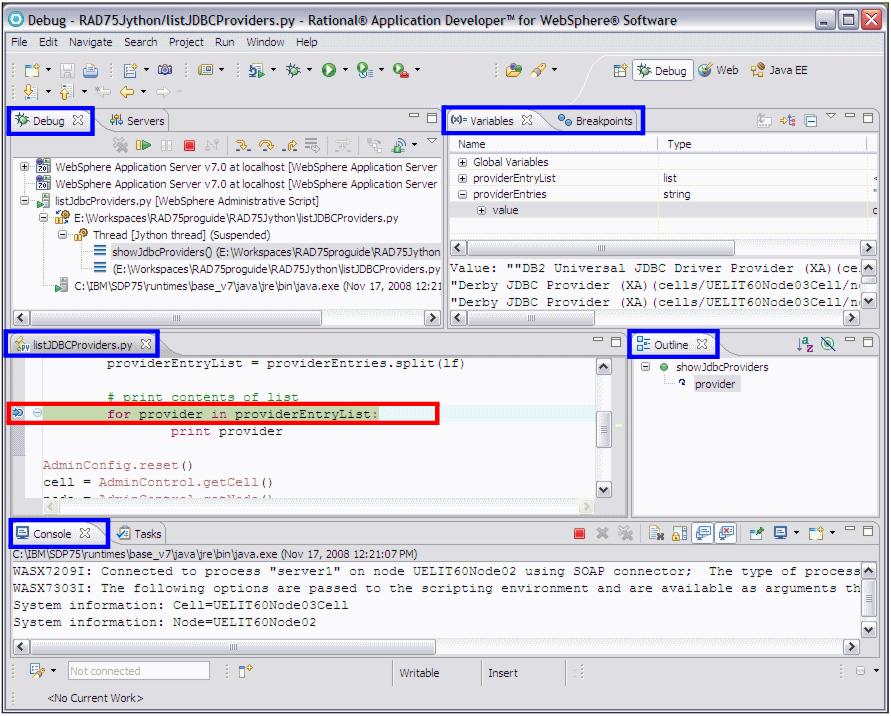The width and height of the screenshot is (891, 716).
Task: Click the Debug bug launch icon in toolbar
Action: pyautogui.click(x=293, y=70)
